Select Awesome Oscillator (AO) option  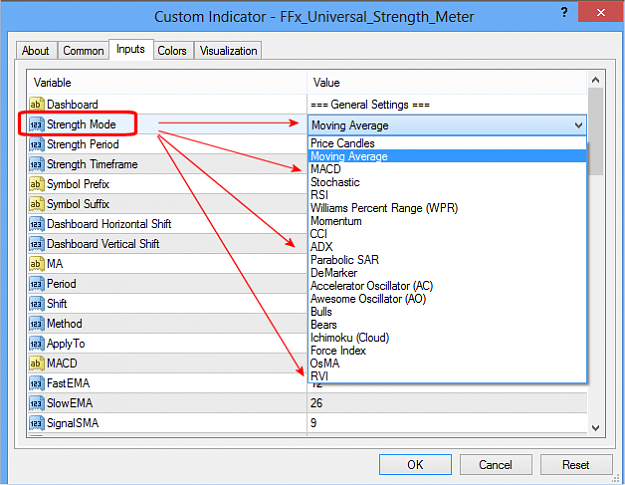pyautogui.click(x=447, y=299)
